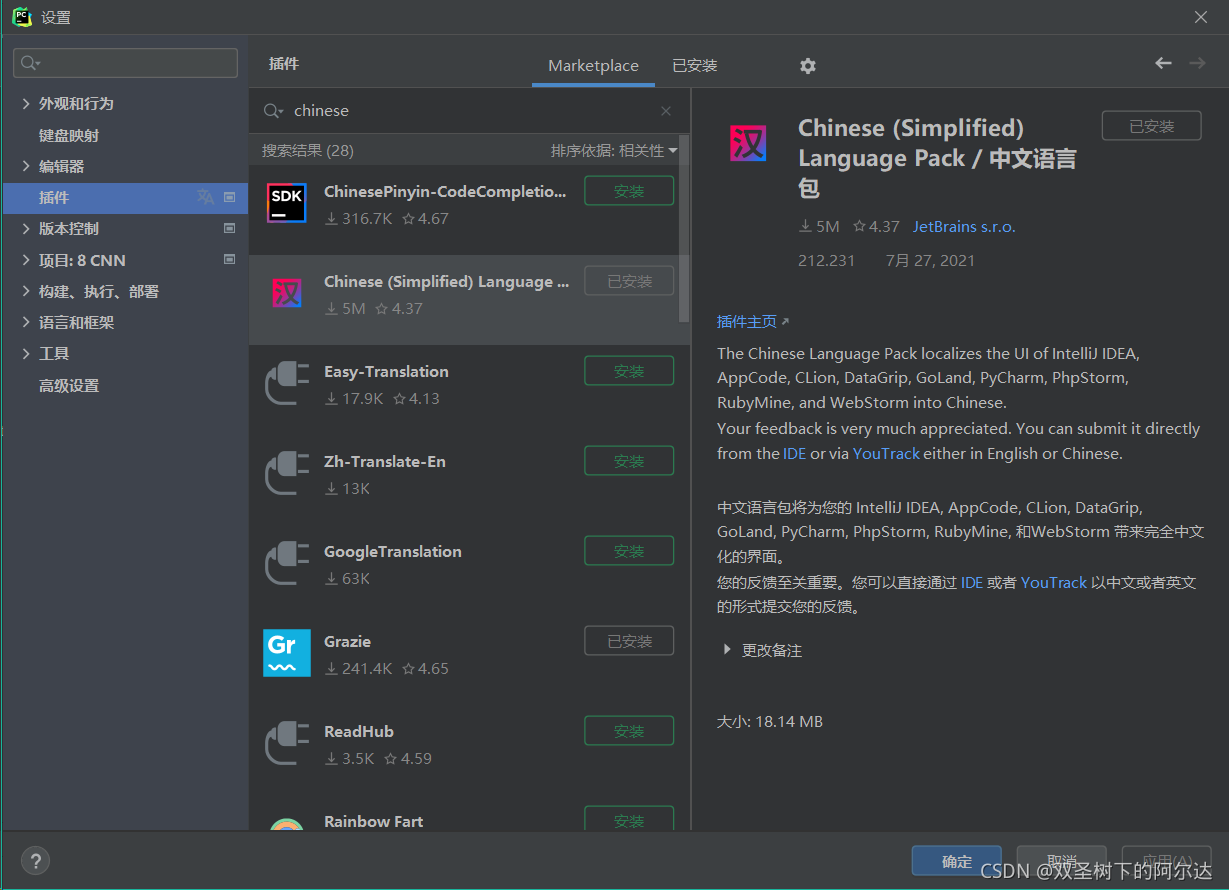1229x890 pixels.
Task: Click the translate icon on the 插件 row
Action: [205, 197]
